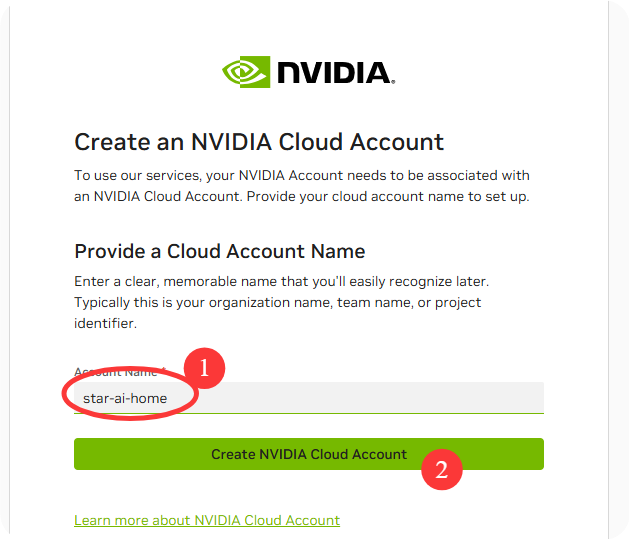Click the Create an NVIDIA Cloud Account heading

tap(259, 142)
